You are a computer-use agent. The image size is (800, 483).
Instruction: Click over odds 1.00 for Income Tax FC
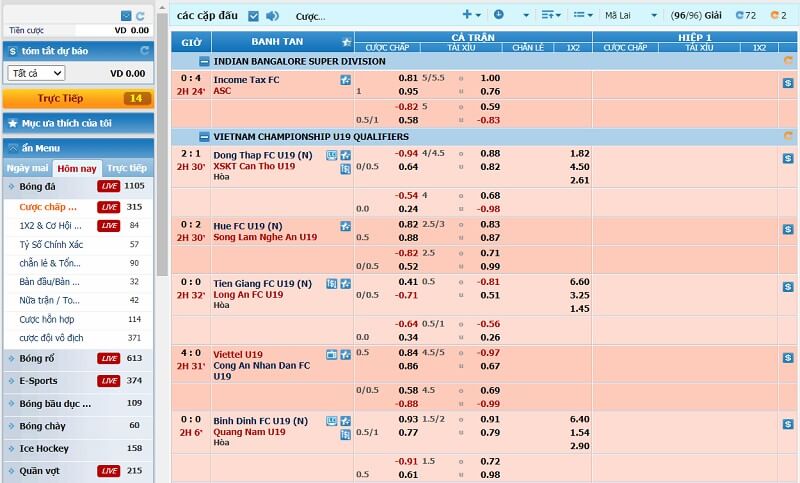(x=490, y=78)
